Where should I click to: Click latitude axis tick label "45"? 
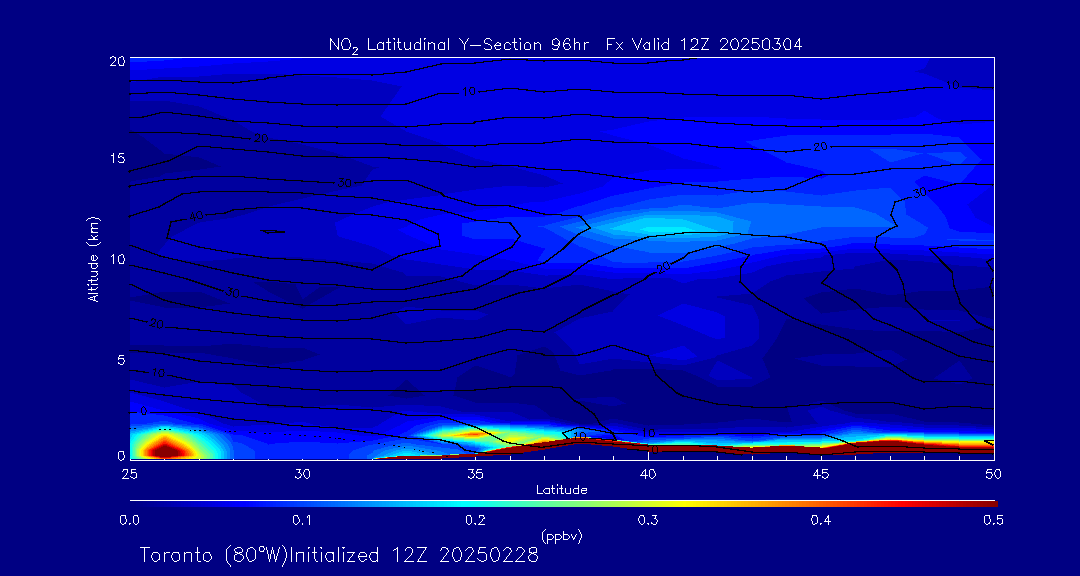pyautogui.click(x=821, y=474)
